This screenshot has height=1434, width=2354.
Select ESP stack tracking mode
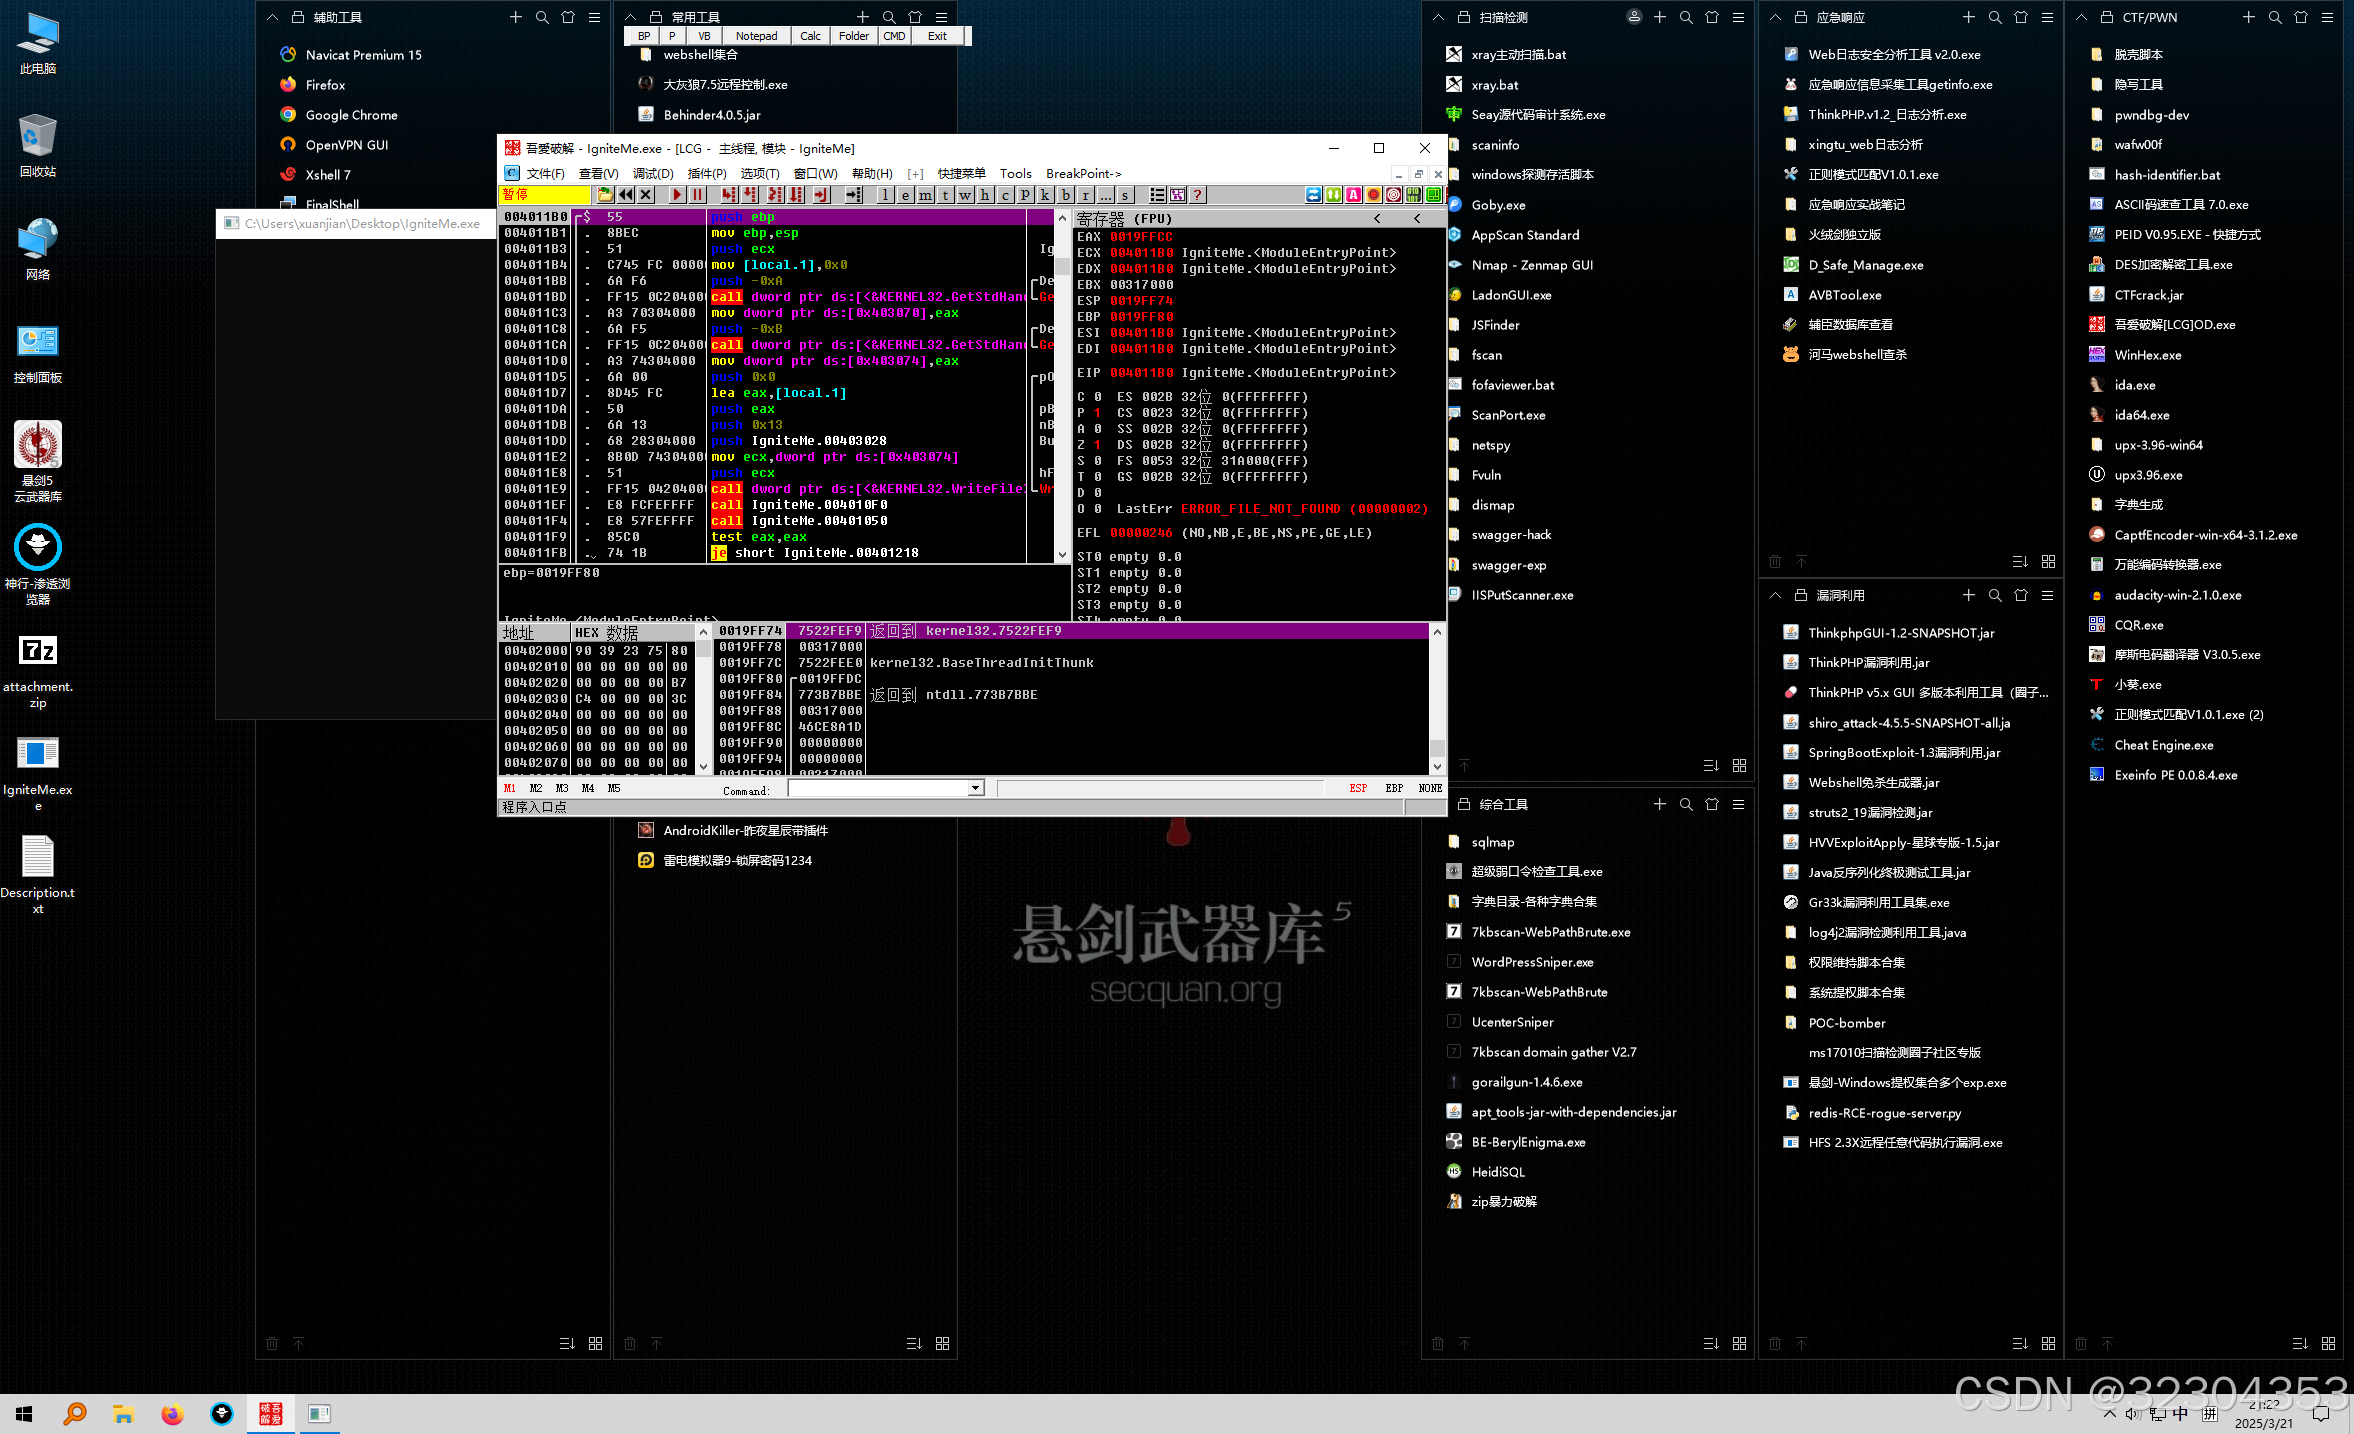pos(1358,789)
